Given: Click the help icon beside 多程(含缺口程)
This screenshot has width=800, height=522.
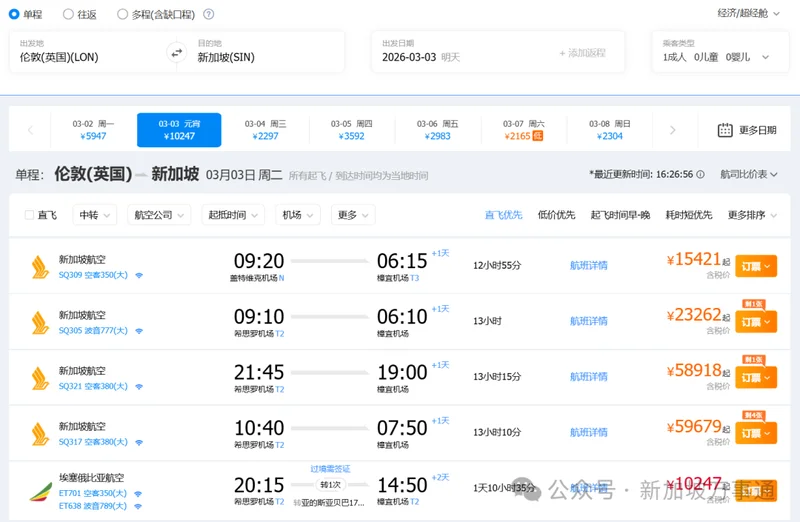Looking at the screenshot, I should click(x=208, y=14).
